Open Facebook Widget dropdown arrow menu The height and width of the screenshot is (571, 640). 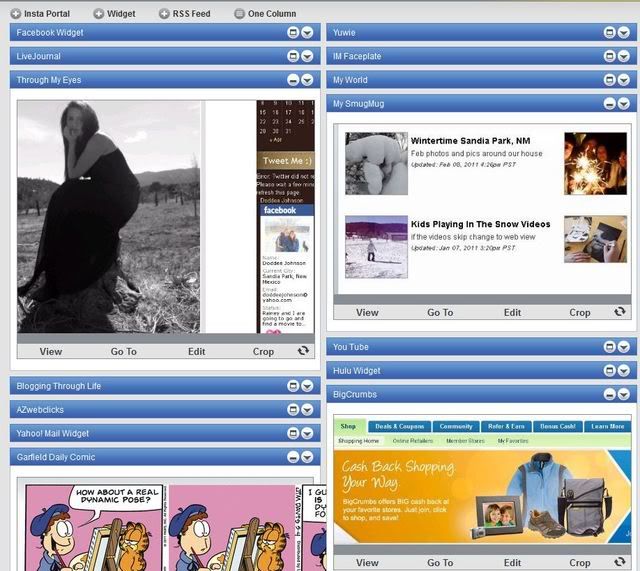tap(307, 32)
